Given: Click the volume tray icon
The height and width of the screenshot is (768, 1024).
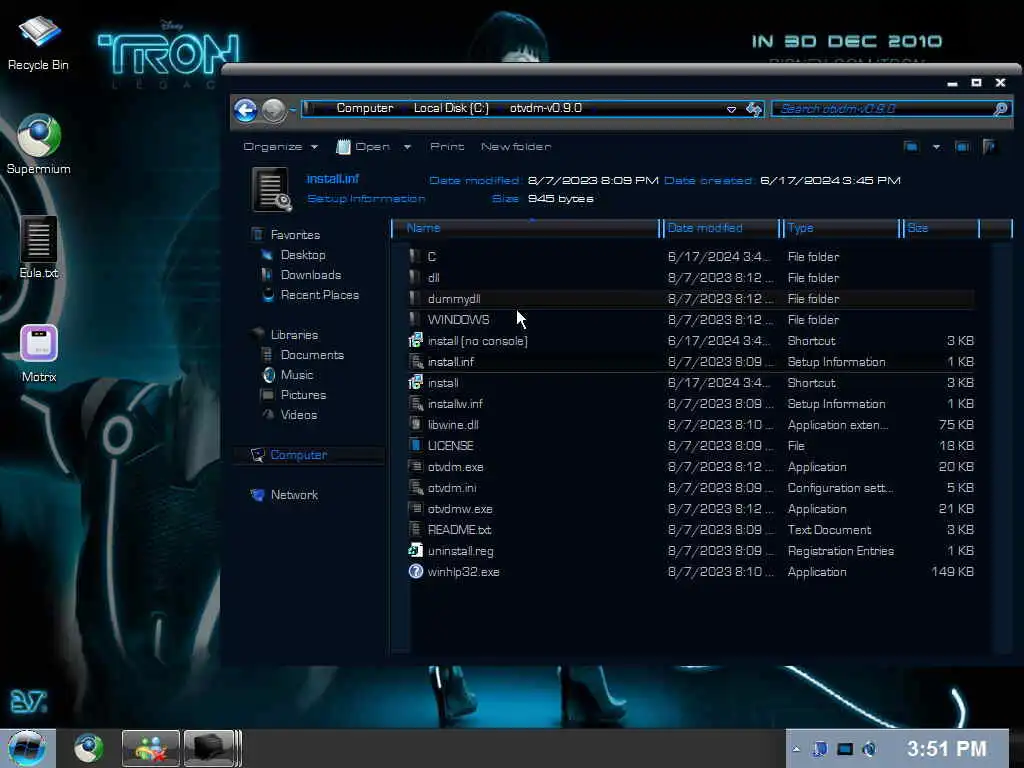Looking at the screenshot, I should pos(869,749).
